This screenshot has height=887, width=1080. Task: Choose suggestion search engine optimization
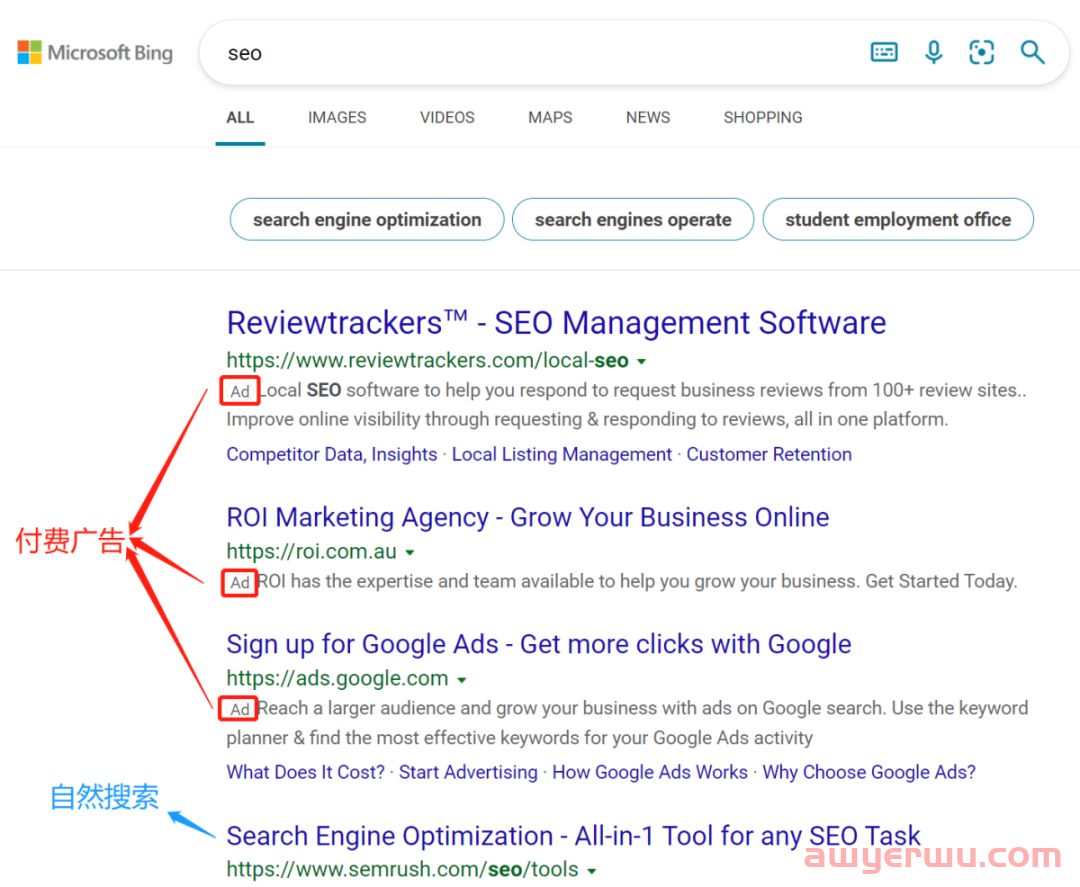pos(367,220)
